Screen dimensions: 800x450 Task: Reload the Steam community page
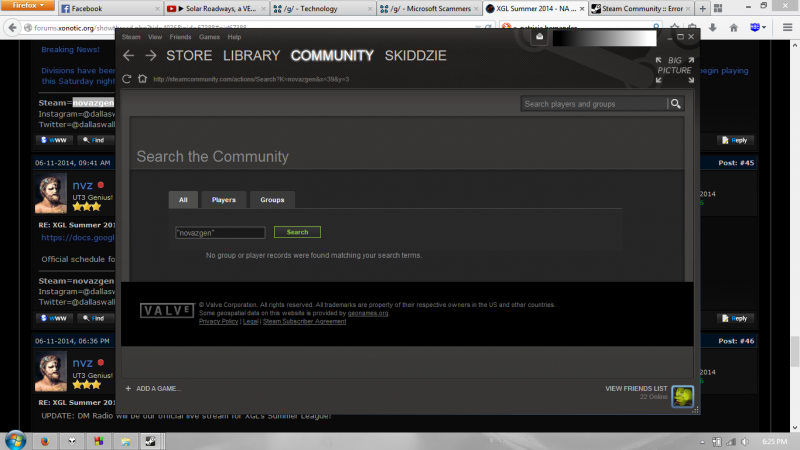127,79
